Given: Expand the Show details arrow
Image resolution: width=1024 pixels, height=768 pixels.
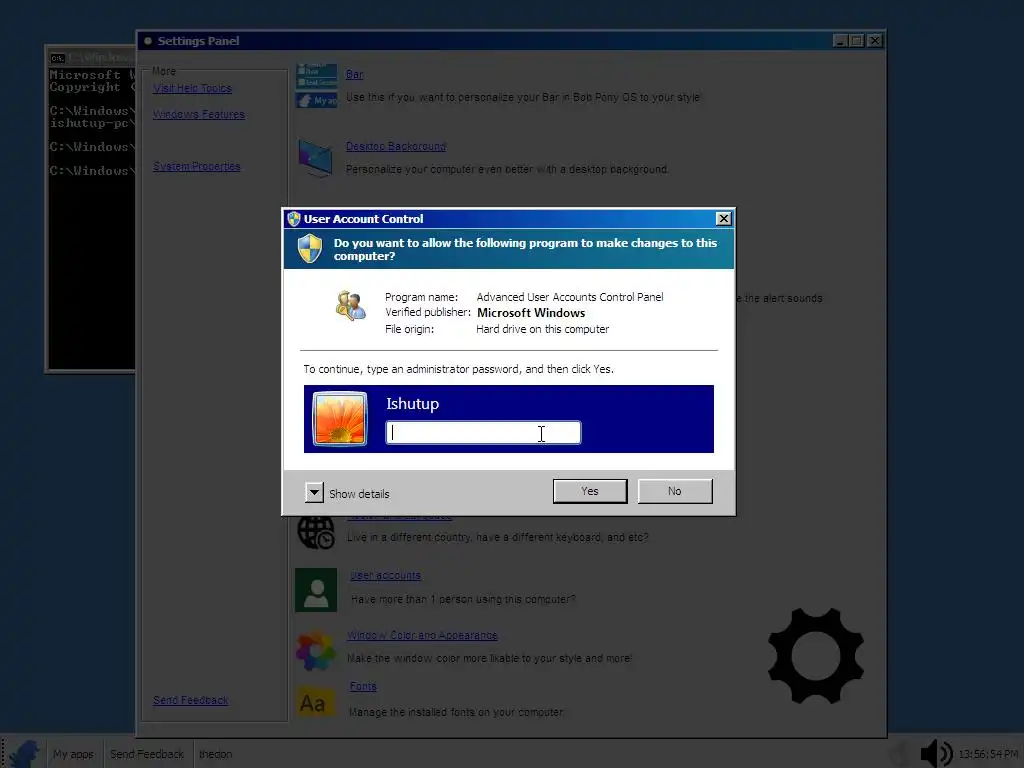Looking at the screenshot, I should pos(314,492).
